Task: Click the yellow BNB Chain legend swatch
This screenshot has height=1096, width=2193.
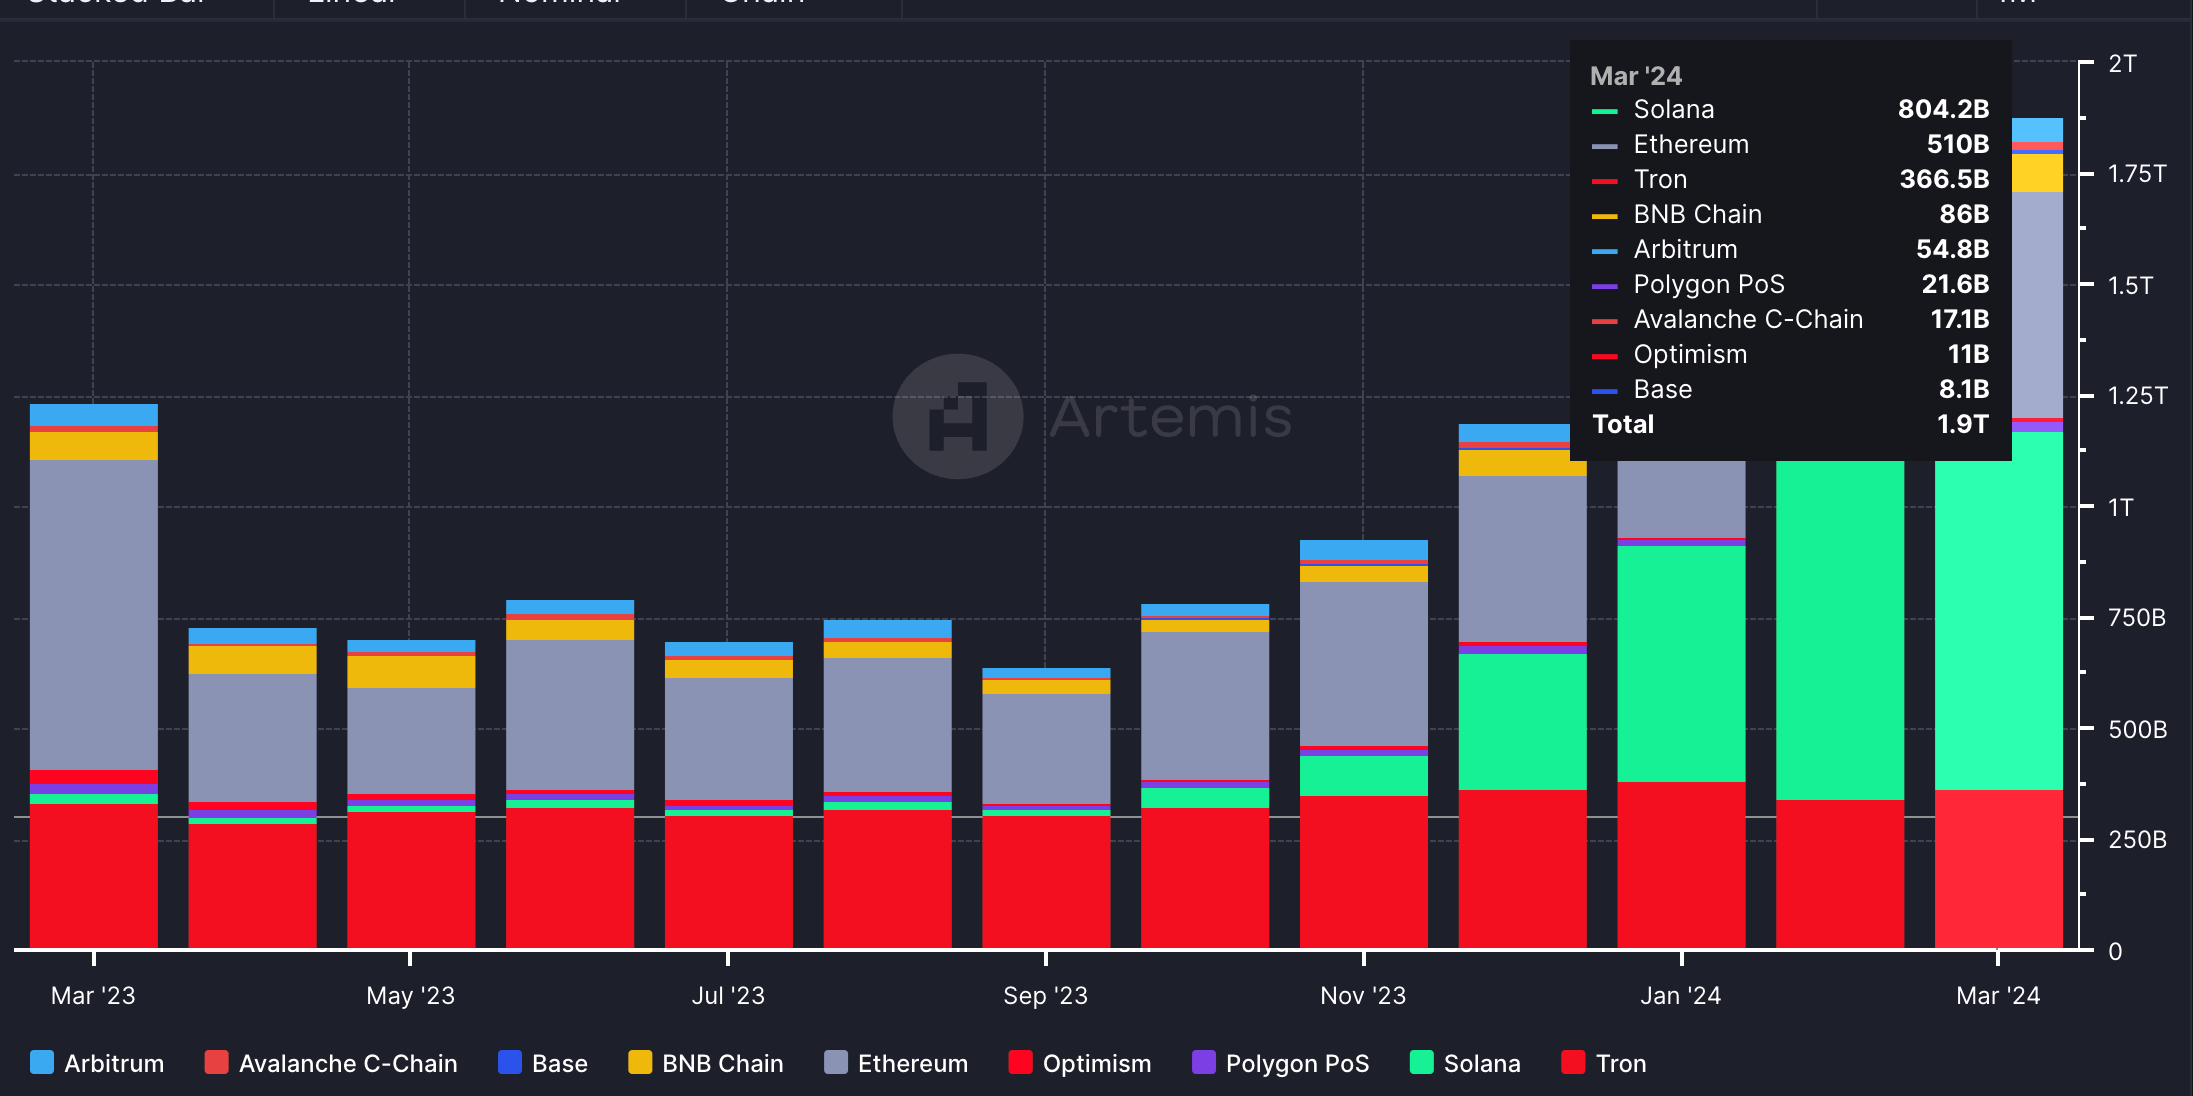Action: 640,1062
